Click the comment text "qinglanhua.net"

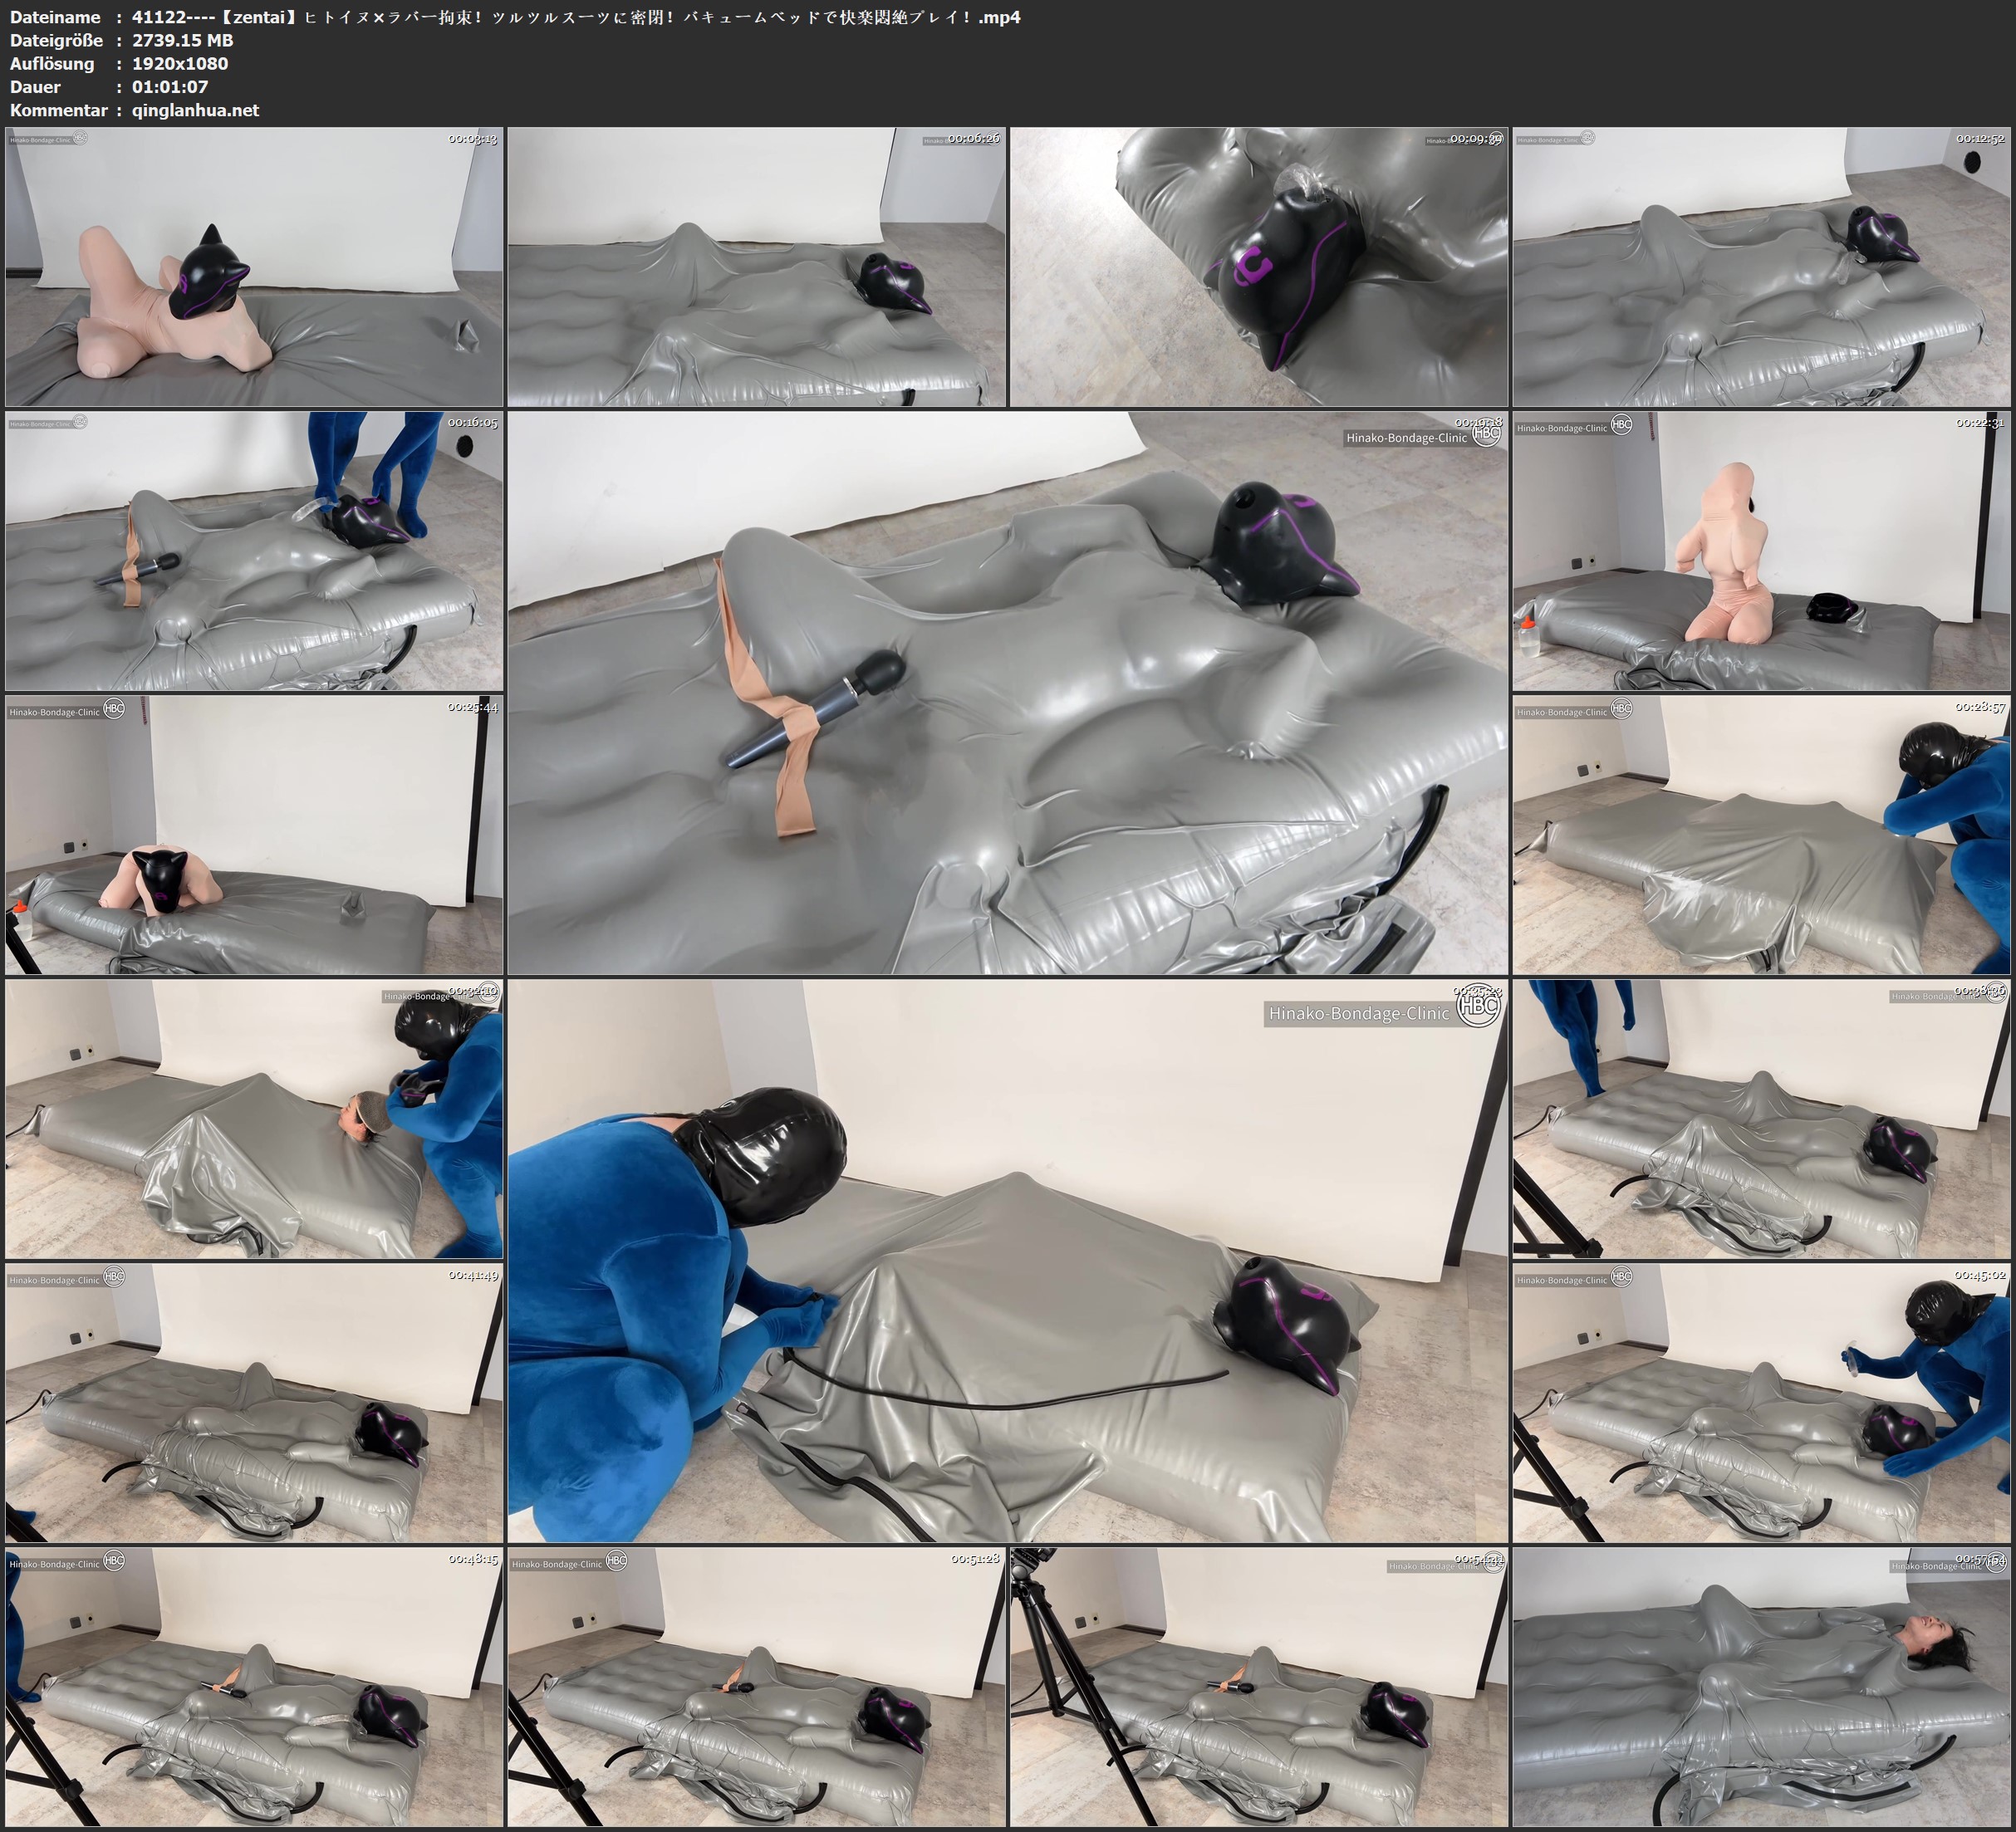pyautogui.click(x=196, y=110)
